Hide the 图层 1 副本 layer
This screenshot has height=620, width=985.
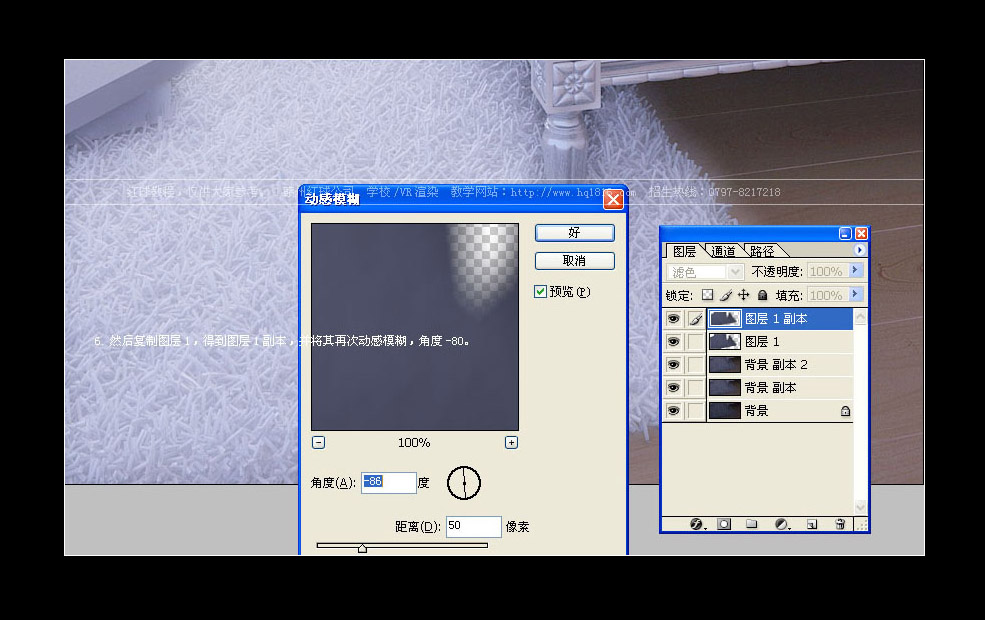point(673,319)
